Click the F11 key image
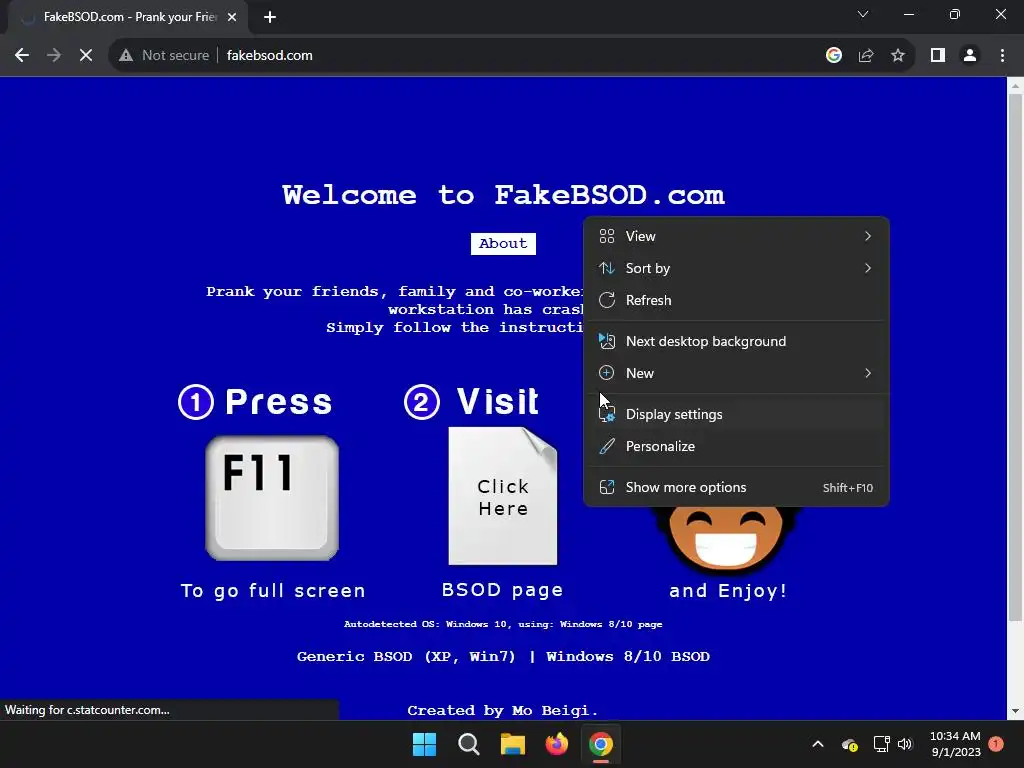This screenshot has width=1024, height=768. (x=272, y=498)
